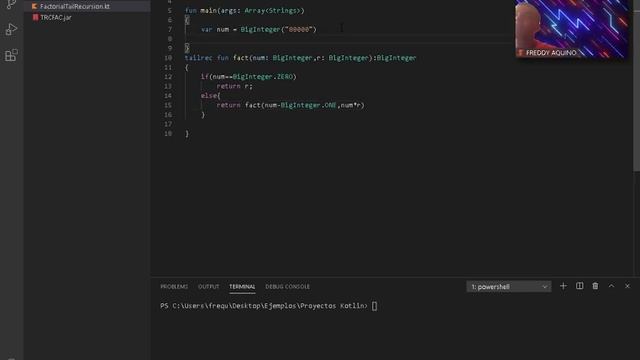
Task: Open the Run and Debug view
Action: [11, 29]
